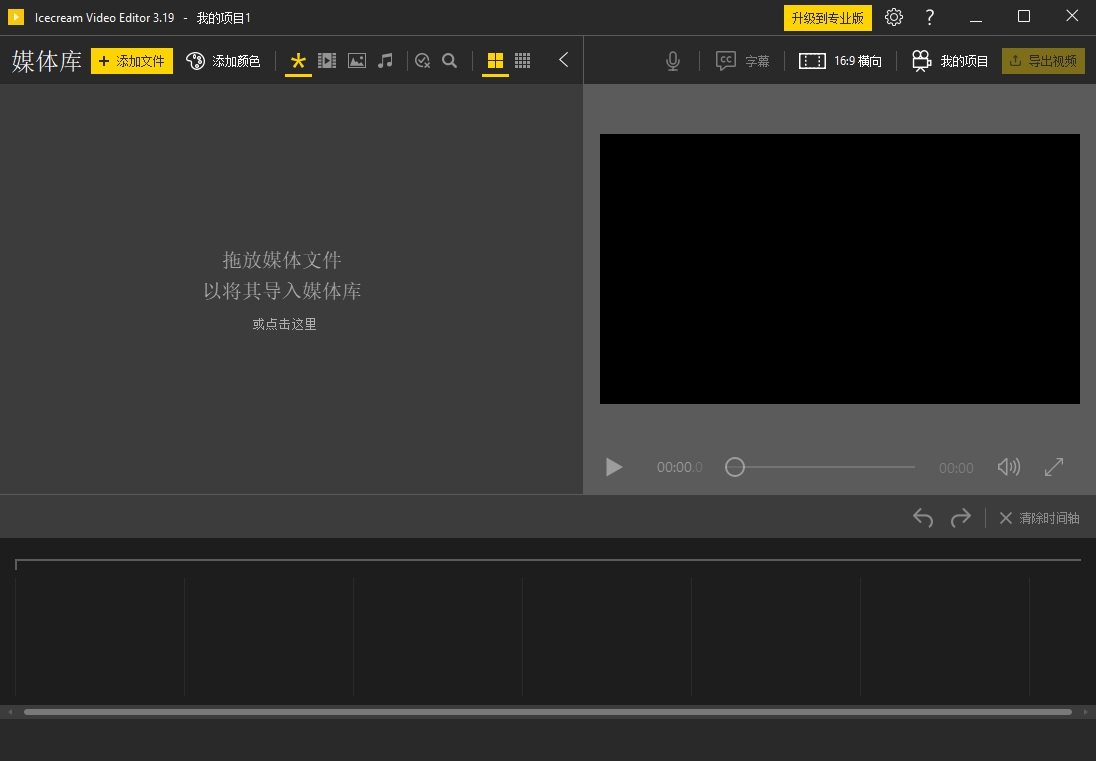Filter media library by audio files
This screenshot has height=761, width=1096.
point(385,61)
